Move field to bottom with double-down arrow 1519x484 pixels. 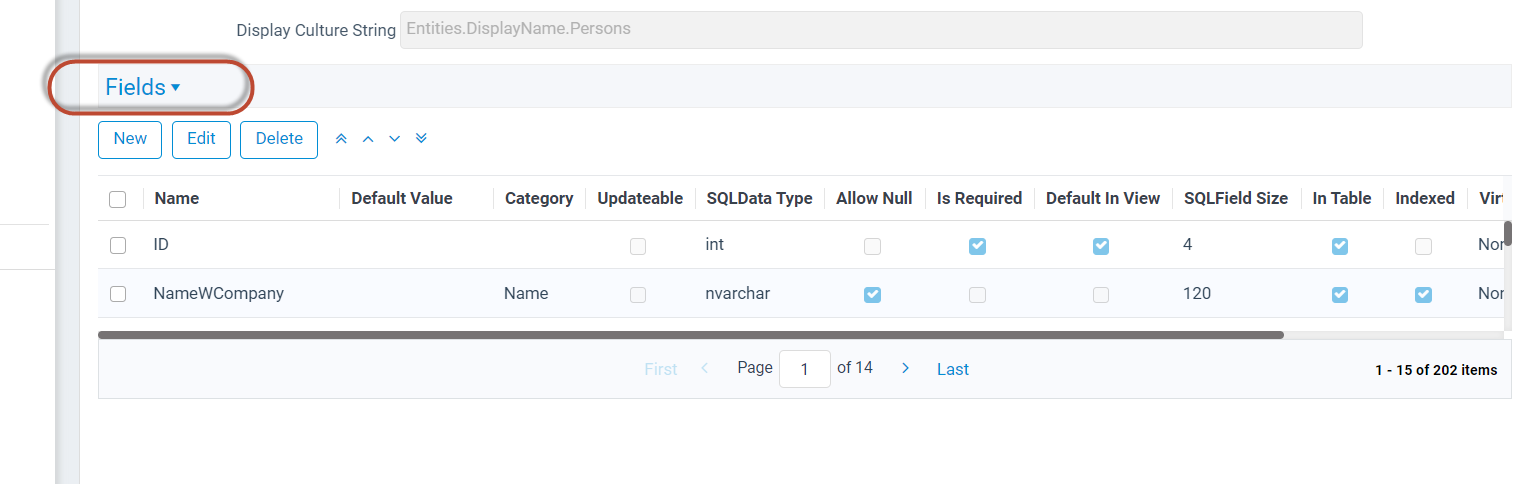point(421,139)
